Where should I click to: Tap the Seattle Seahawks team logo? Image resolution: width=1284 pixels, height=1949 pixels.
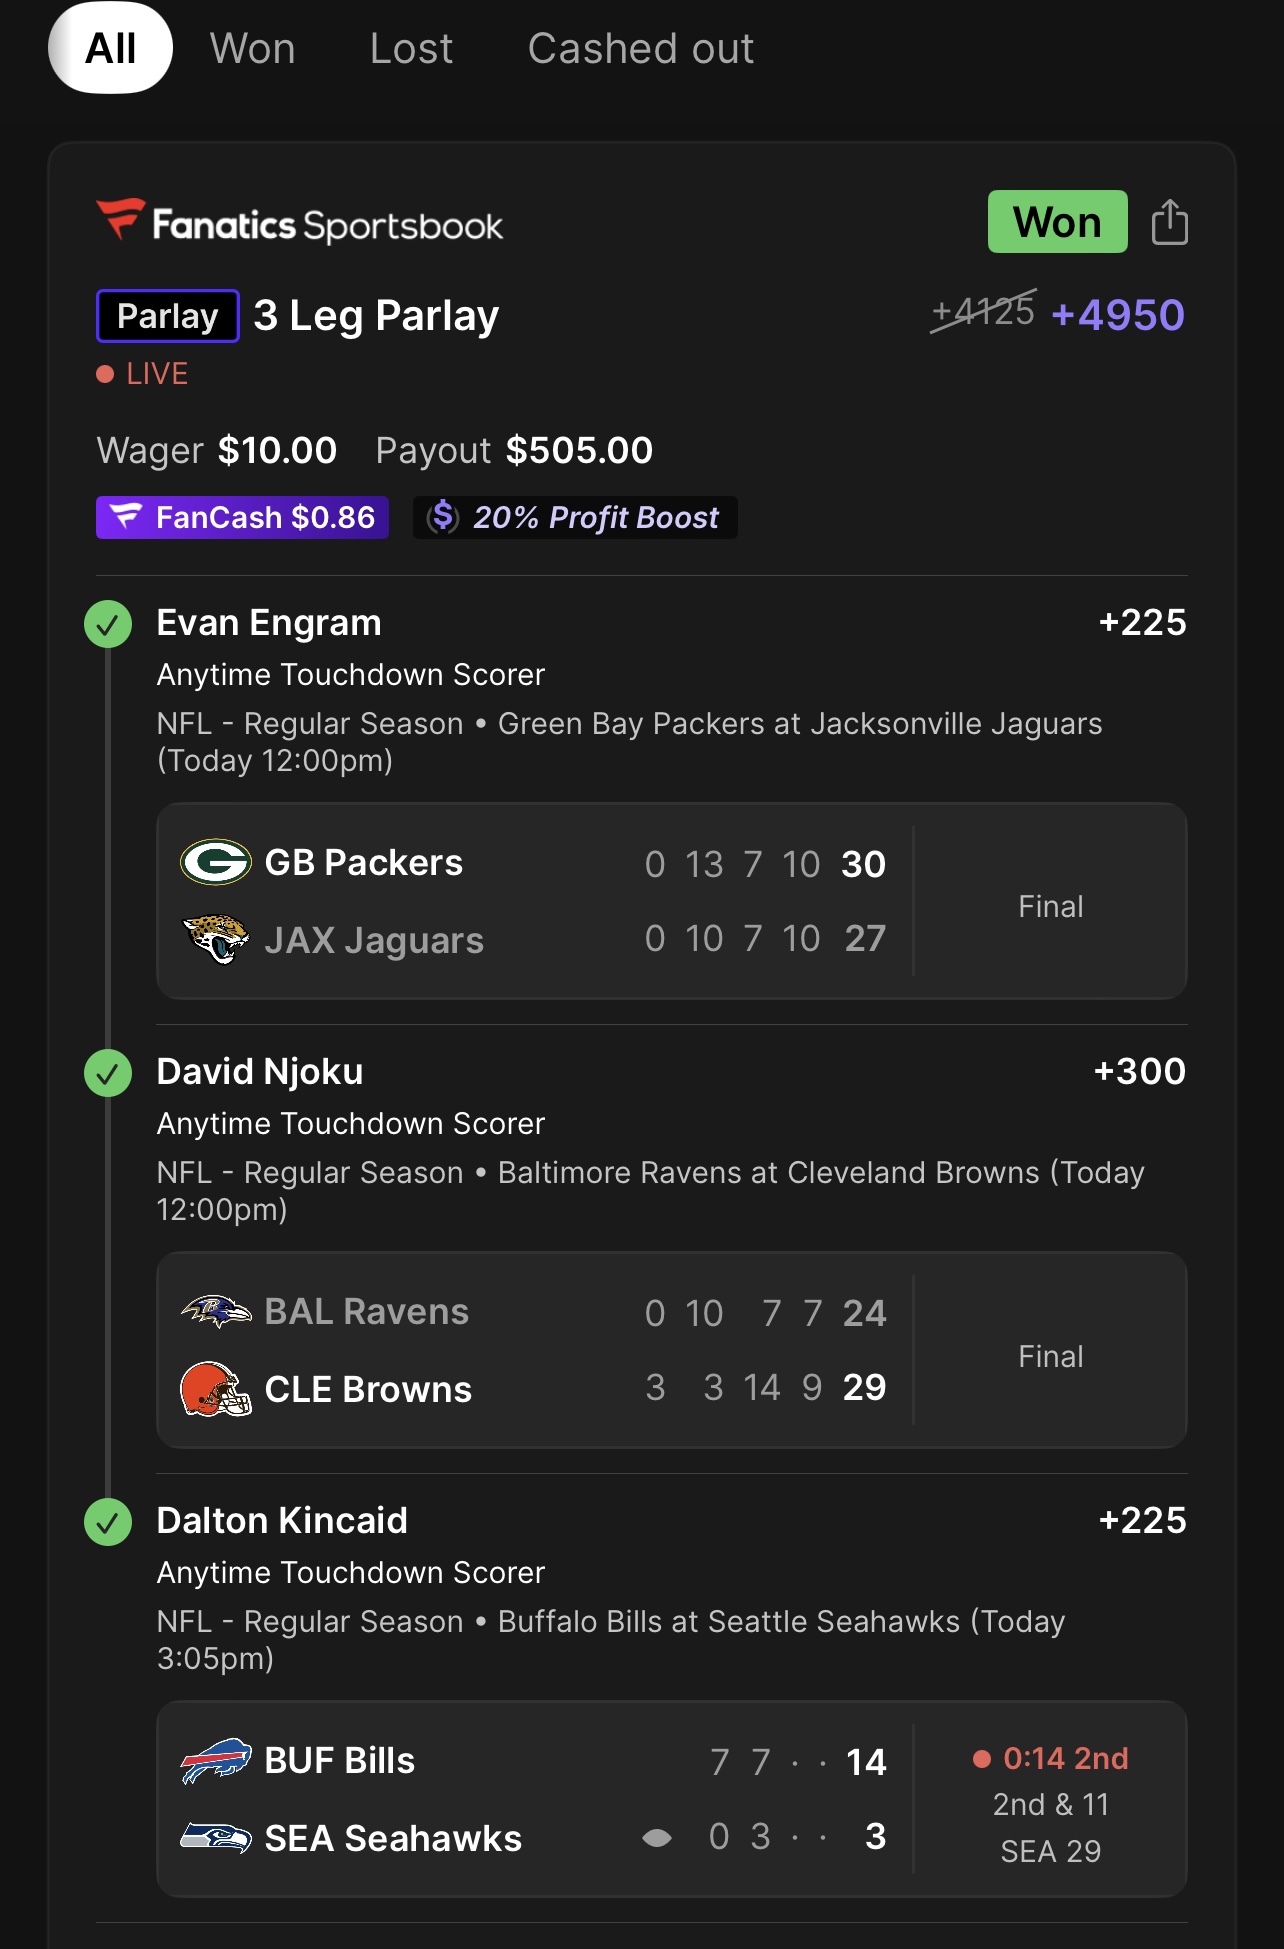tap(215, 1837)
